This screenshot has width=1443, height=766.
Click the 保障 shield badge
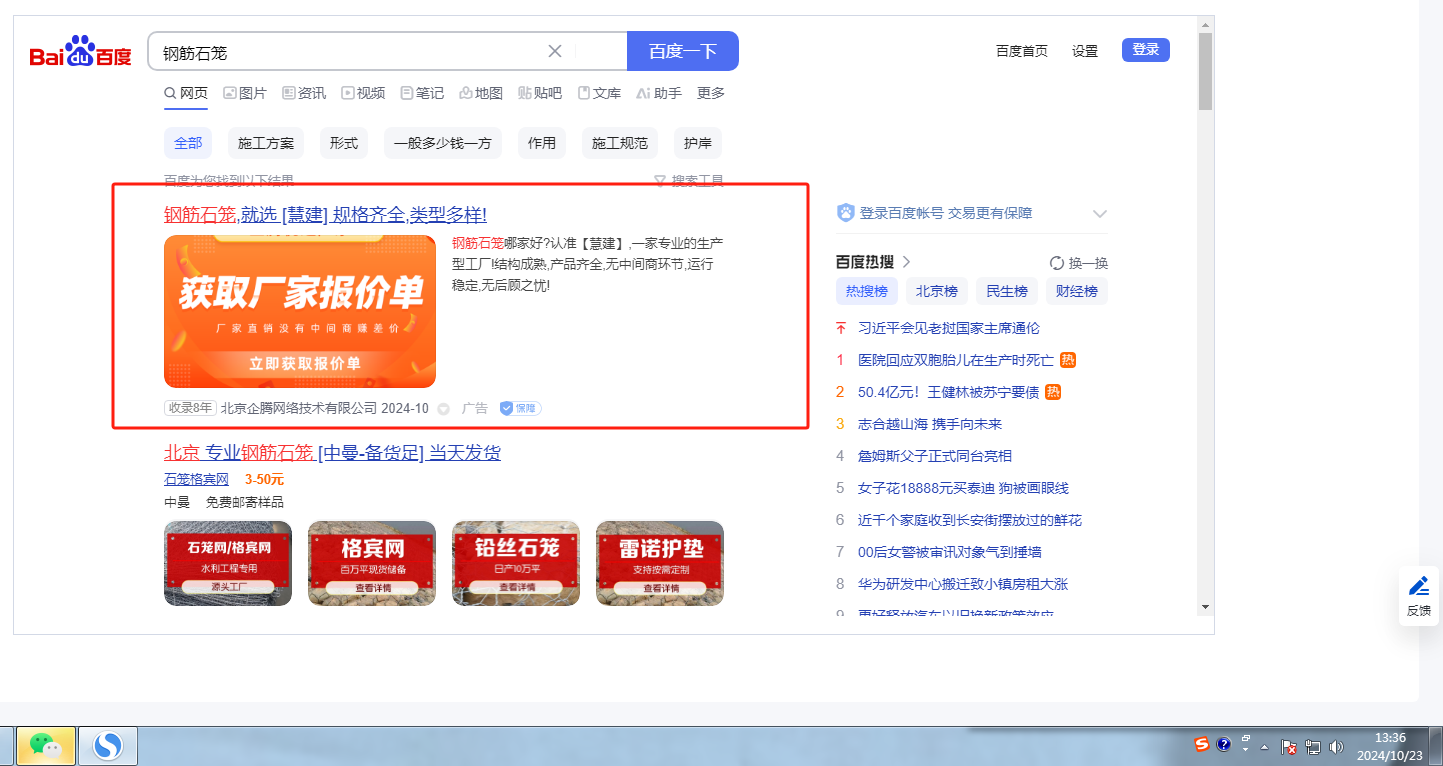520,408
